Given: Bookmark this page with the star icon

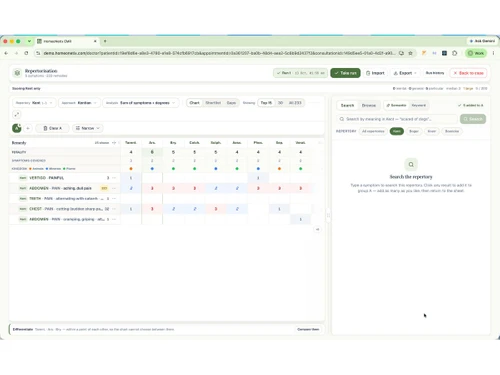Looking at the screenshot, I should click(410, 53).
